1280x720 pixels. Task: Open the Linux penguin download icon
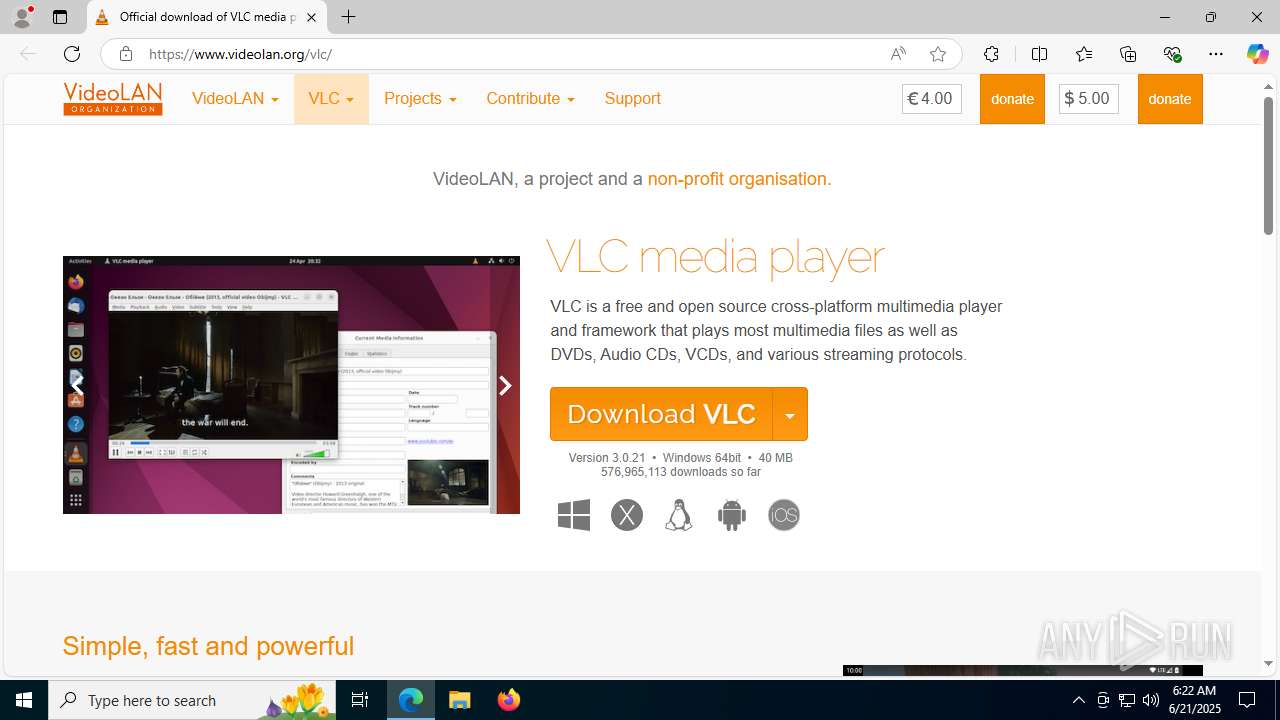679,515
